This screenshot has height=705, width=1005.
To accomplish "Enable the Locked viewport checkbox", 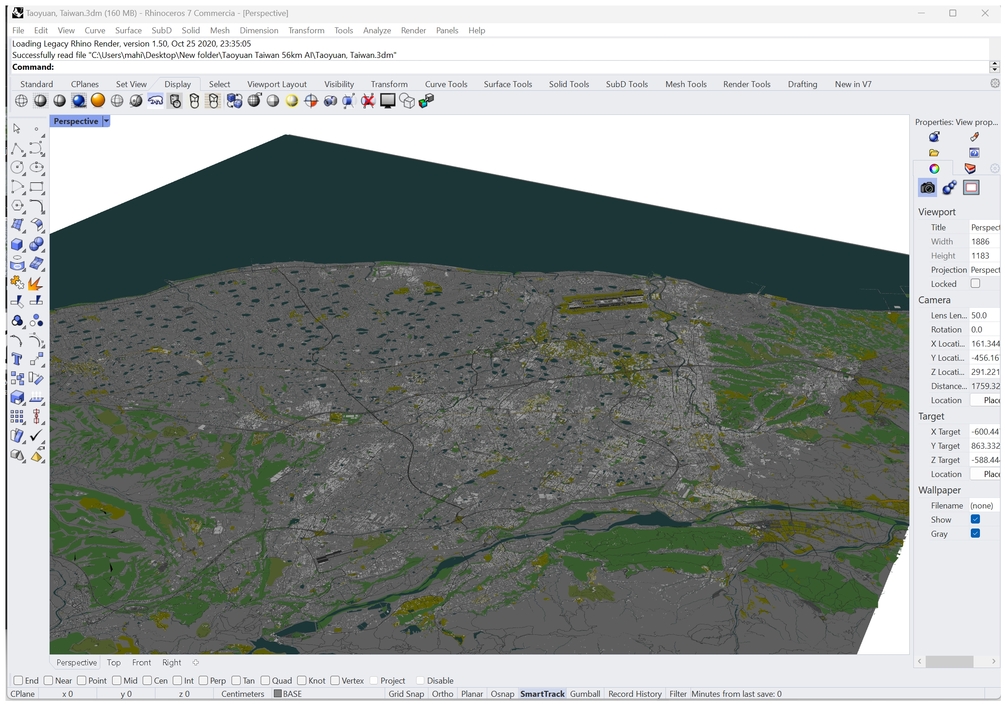I will point(975,284).
